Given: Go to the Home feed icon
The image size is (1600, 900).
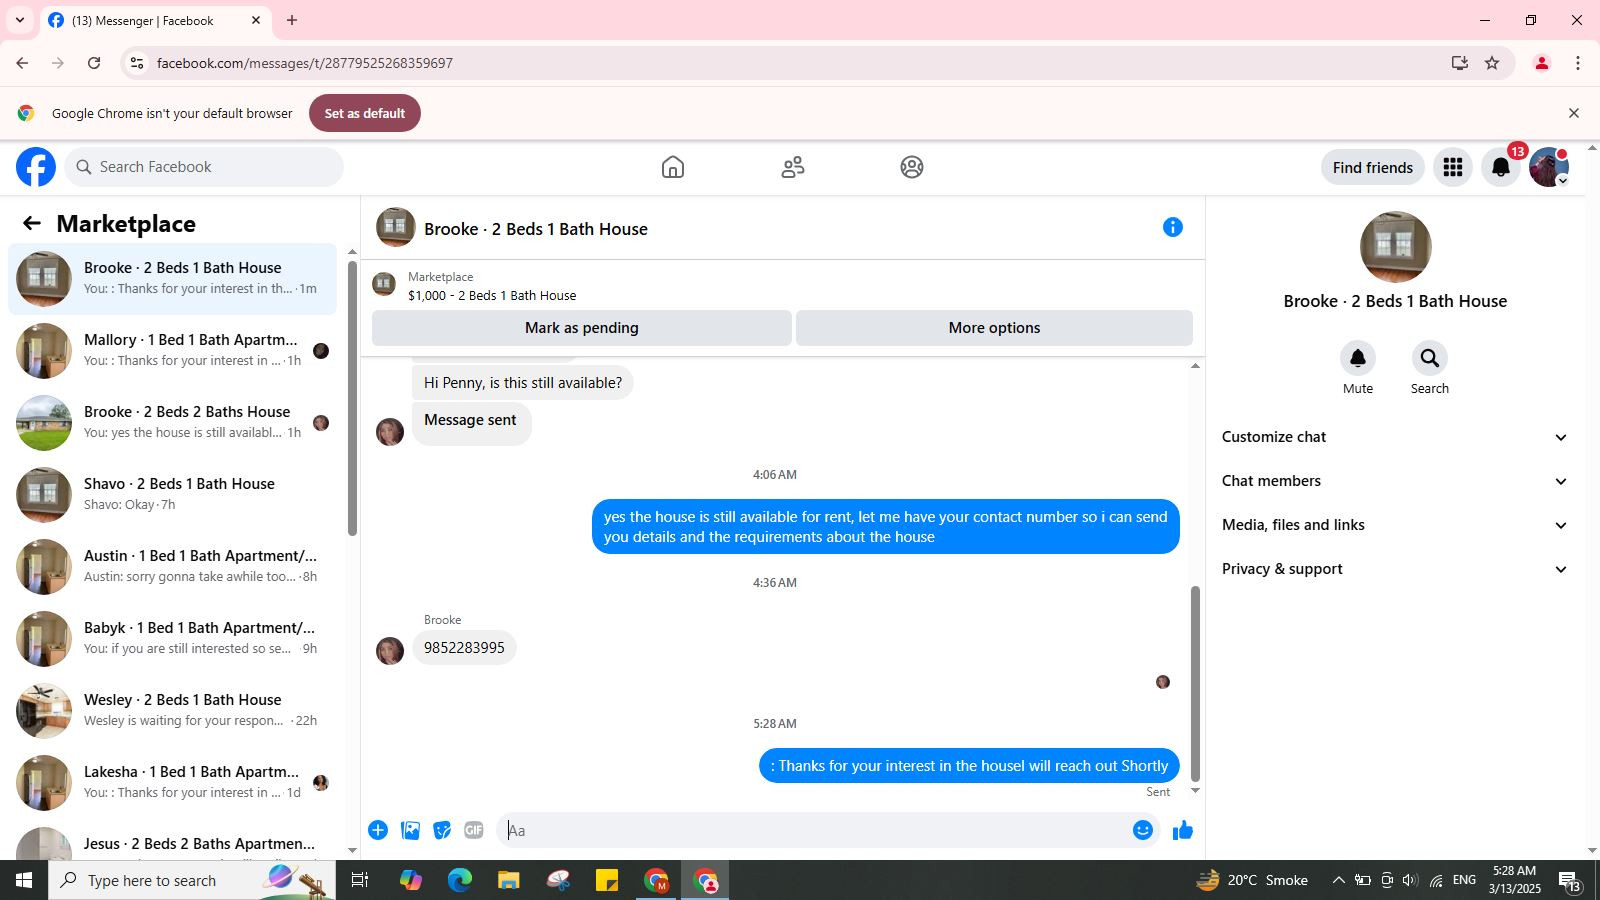Looking at the screenshot, I should click(673, 167).
